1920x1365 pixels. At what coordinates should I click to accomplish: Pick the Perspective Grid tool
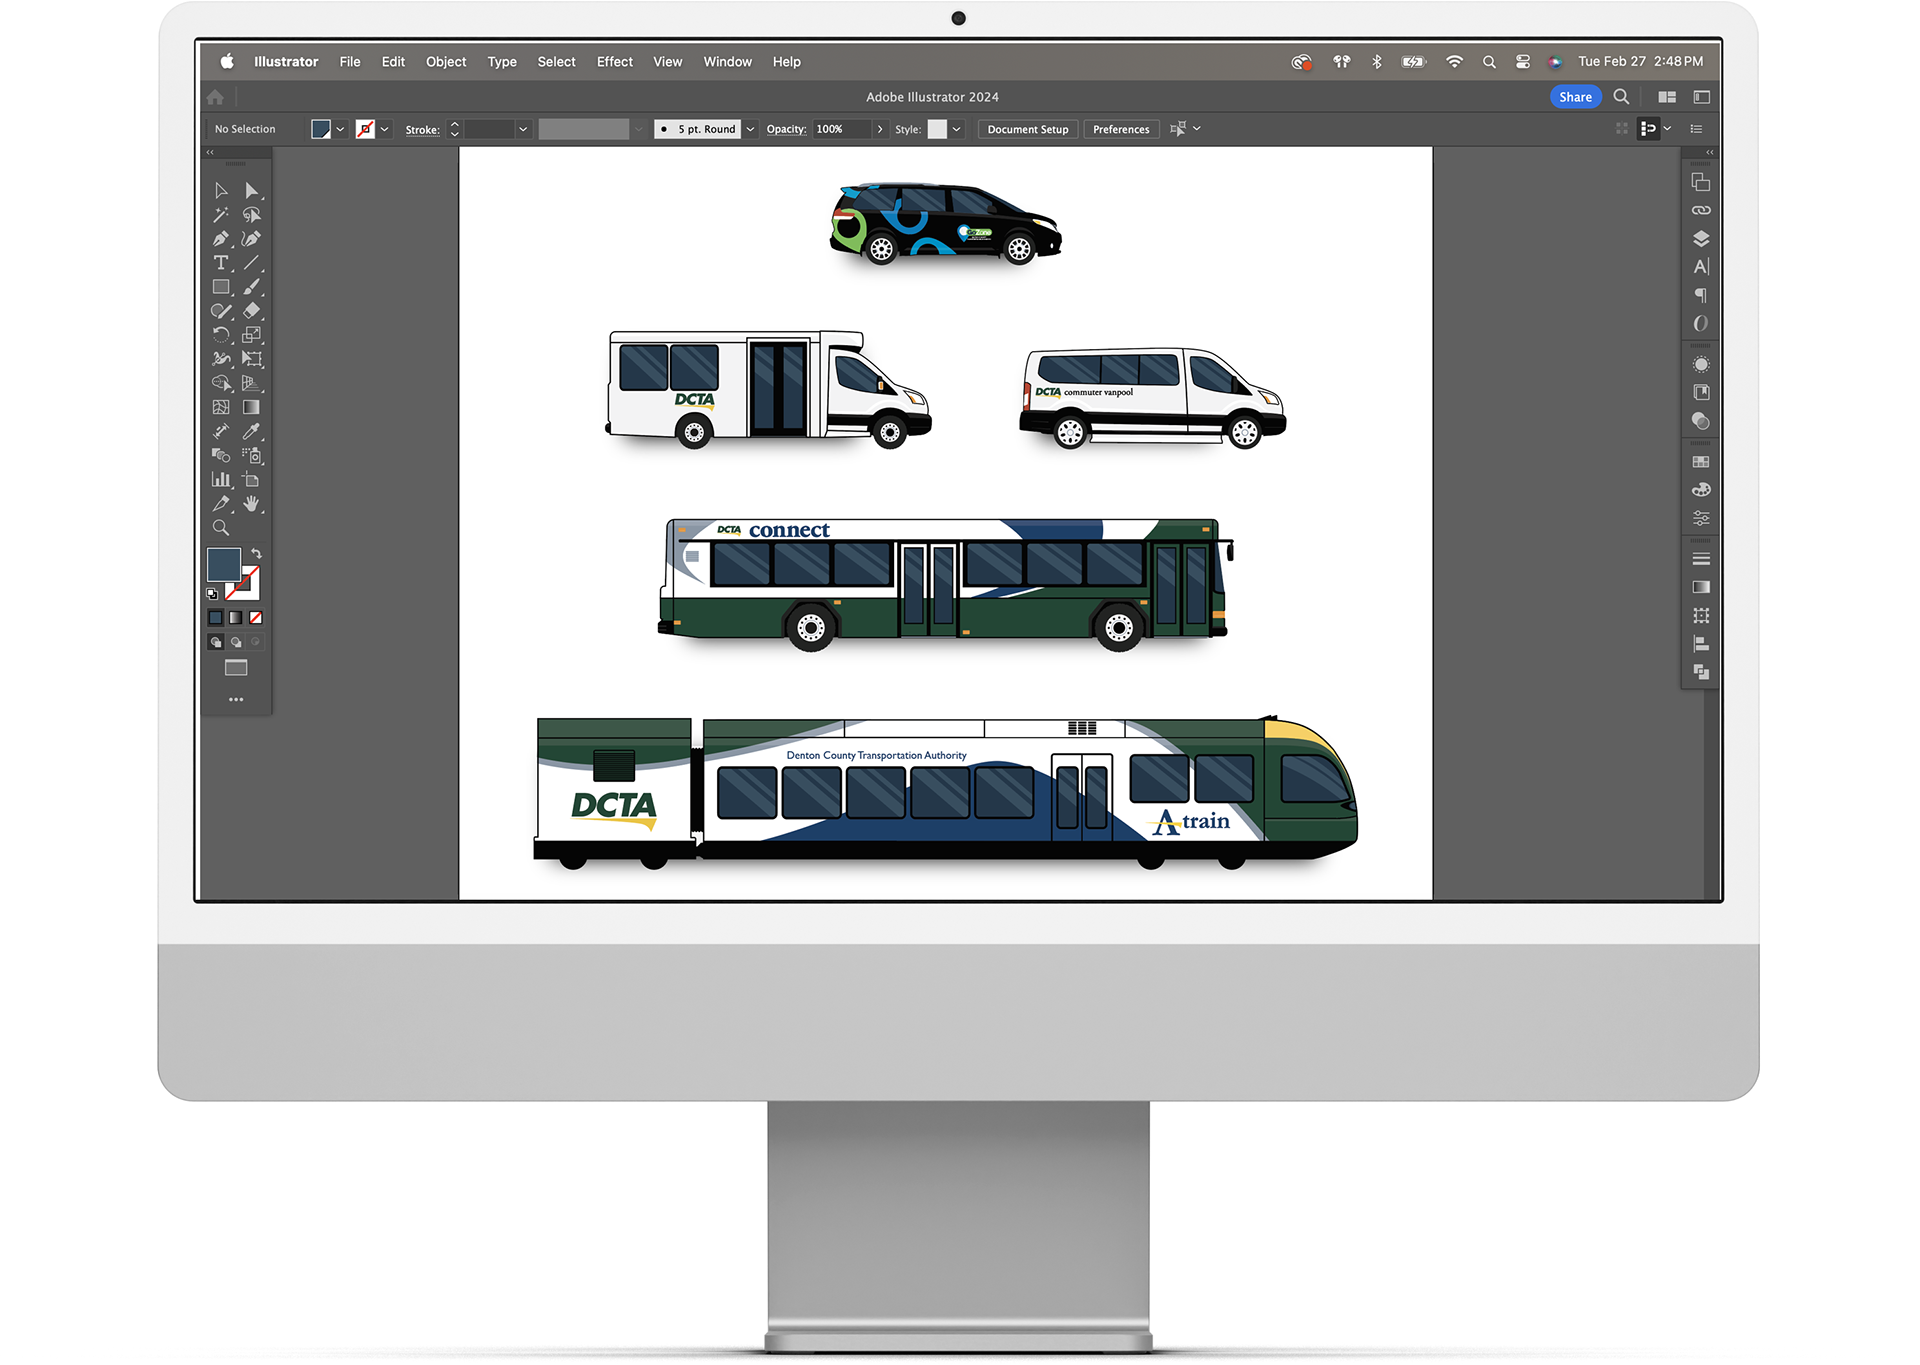coord(251,383)
